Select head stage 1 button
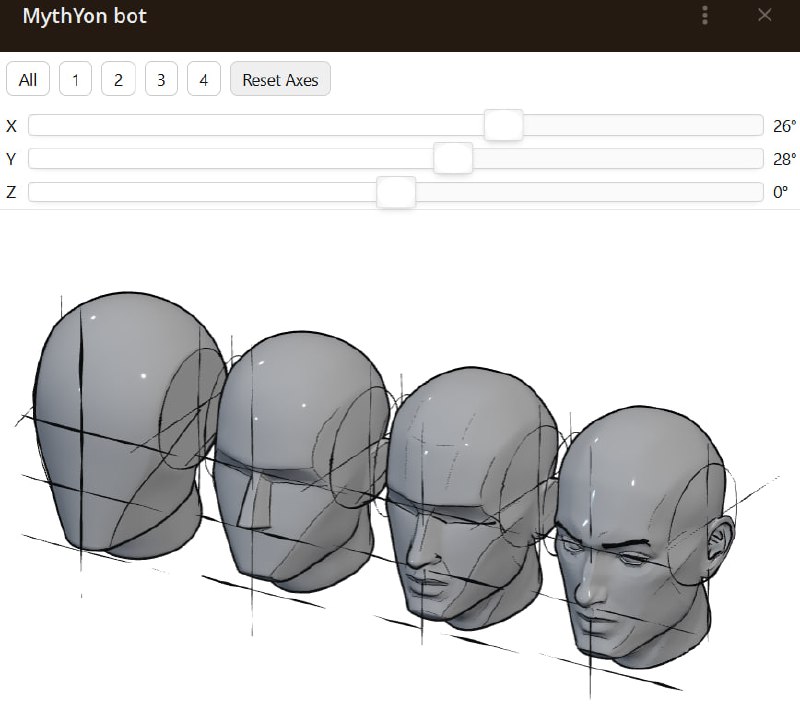 click(75, 80)
